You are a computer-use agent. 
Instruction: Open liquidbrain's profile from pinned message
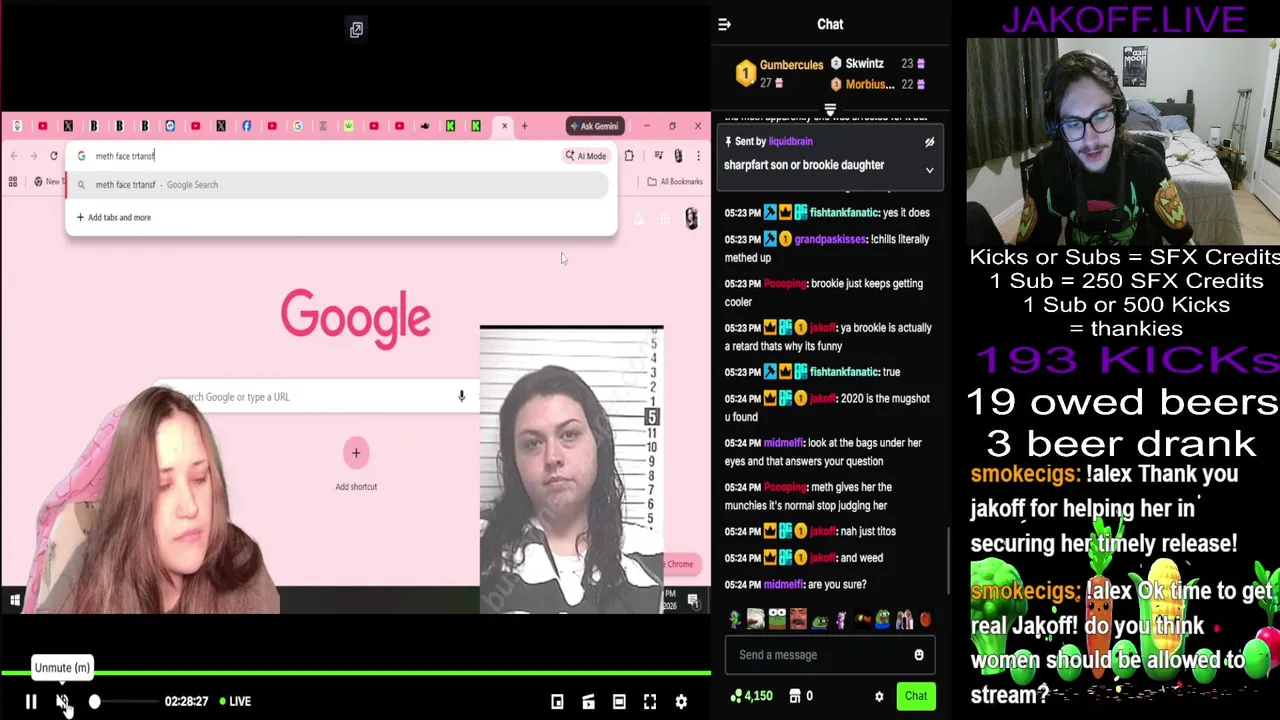790,142
